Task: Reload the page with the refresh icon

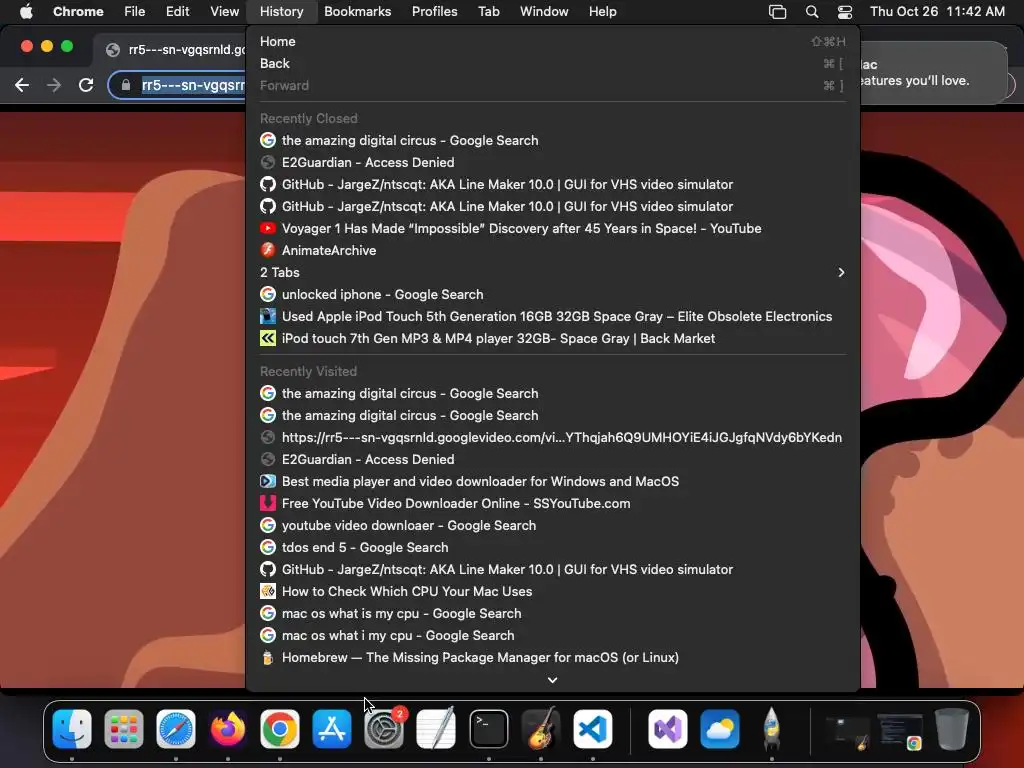Action: tap(86, 85)
